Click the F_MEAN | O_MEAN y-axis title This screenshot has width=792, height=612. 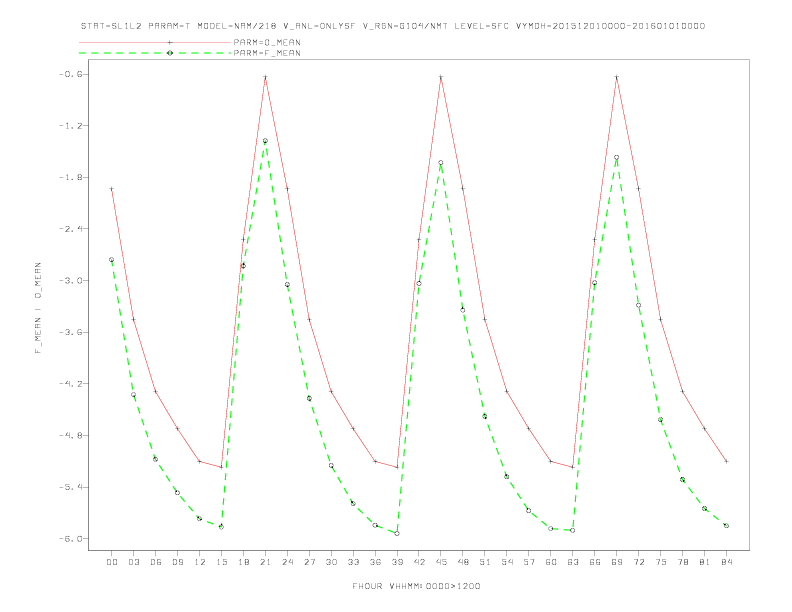click(x=38, y=308)
